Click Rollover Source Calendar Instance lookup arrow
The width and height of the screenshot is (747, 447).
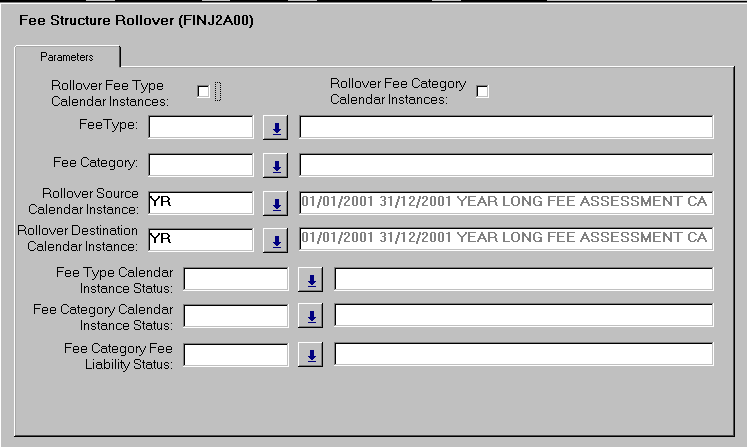tap(276, 203)
